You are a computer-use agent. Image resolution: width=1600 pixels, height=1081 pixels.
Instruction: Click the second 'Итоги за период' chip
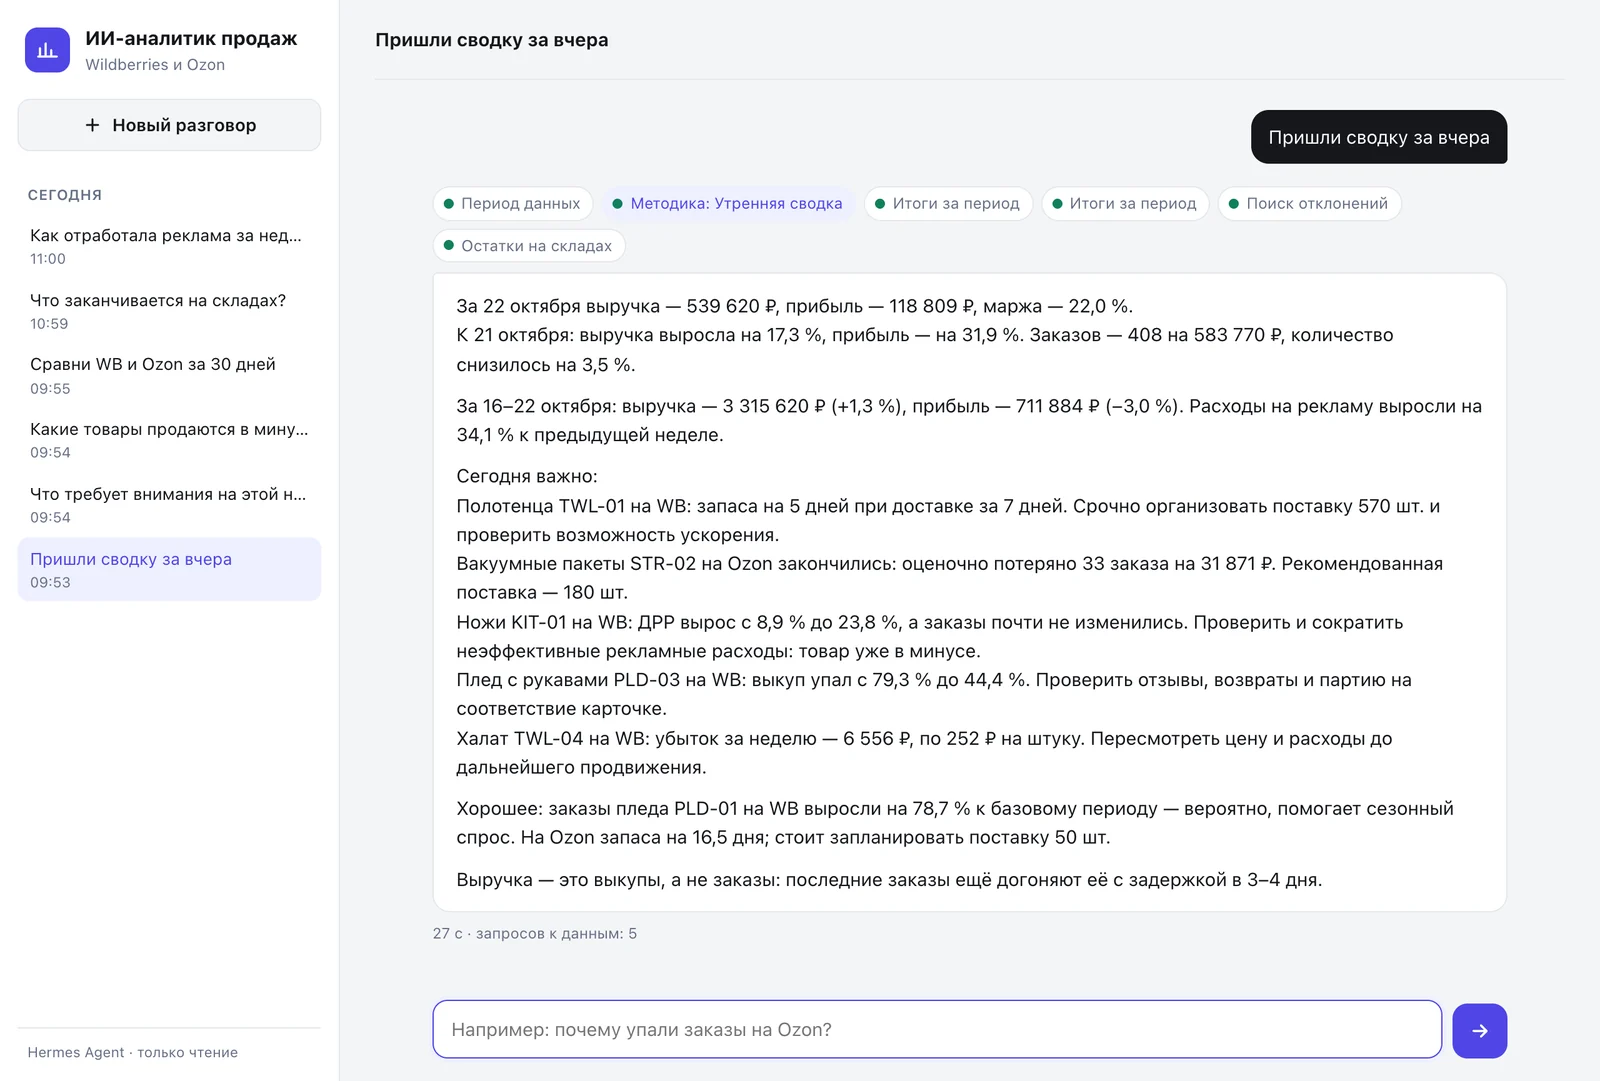point(1125,204)
